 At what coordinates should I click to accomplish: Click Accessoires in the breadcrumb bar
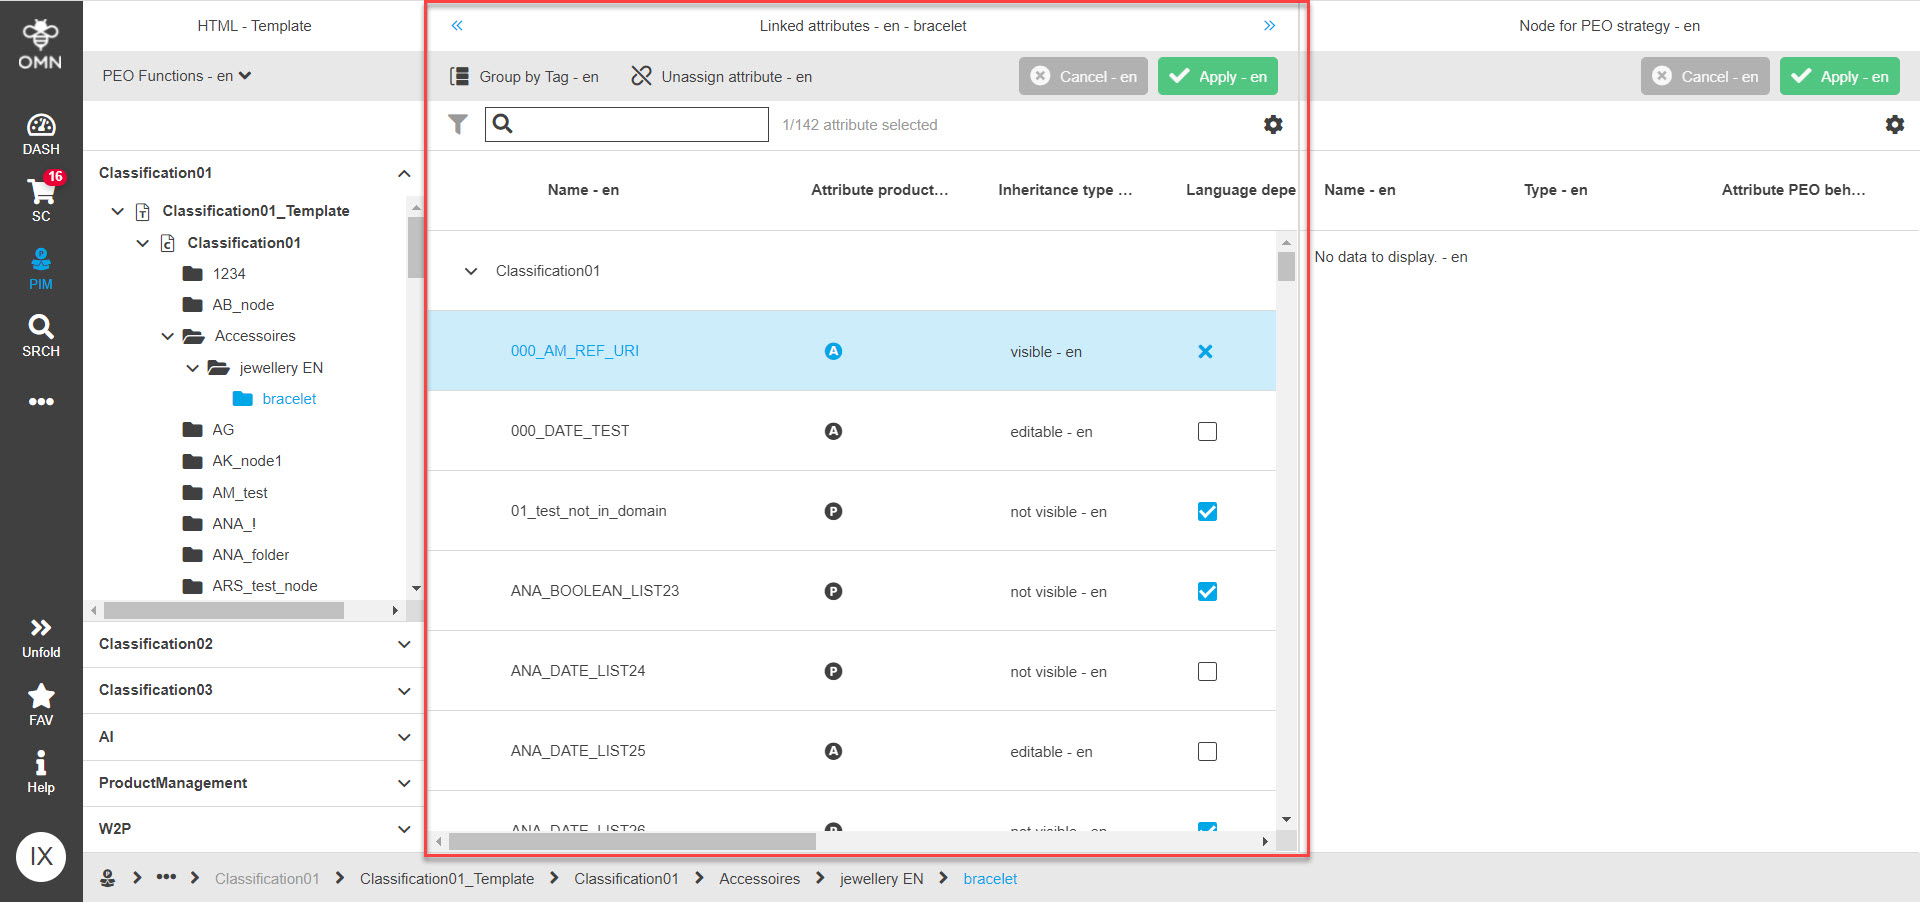[x=759, y=878]
